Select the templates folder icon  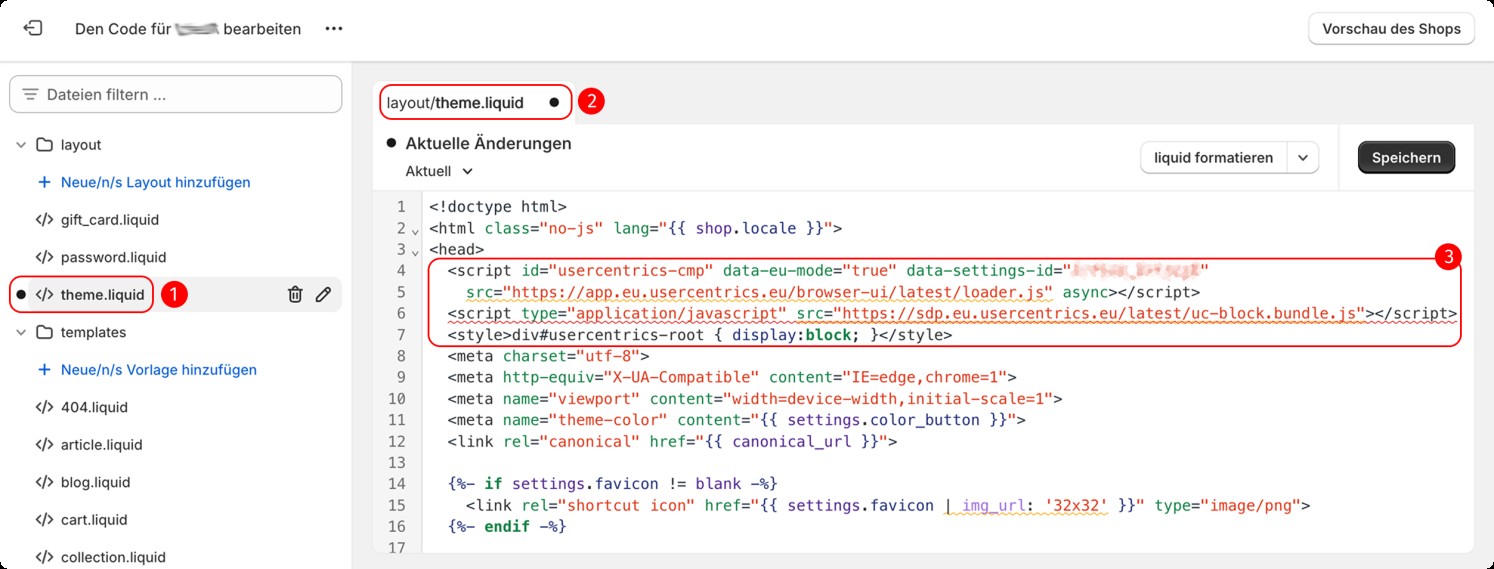[44, 332]
